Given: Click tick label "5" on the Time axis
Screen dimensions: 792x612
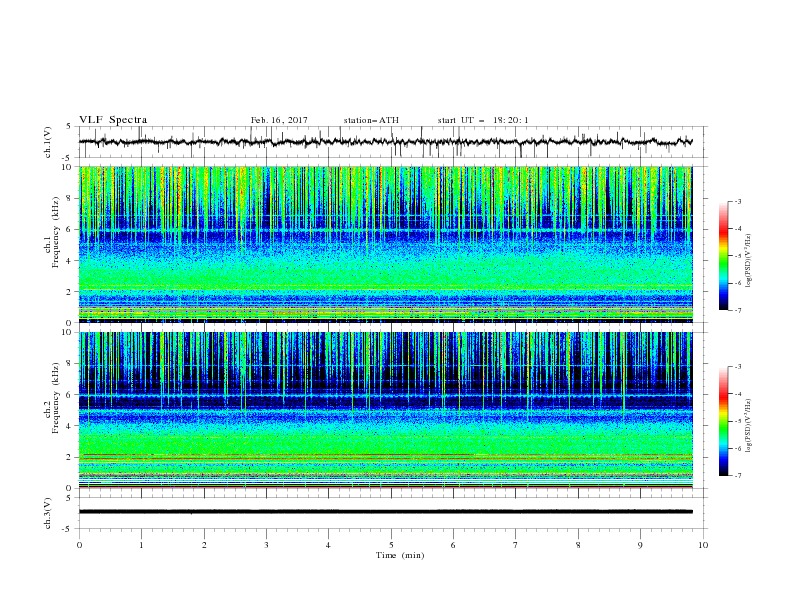Looking at the screenshot, I should 391,545.
